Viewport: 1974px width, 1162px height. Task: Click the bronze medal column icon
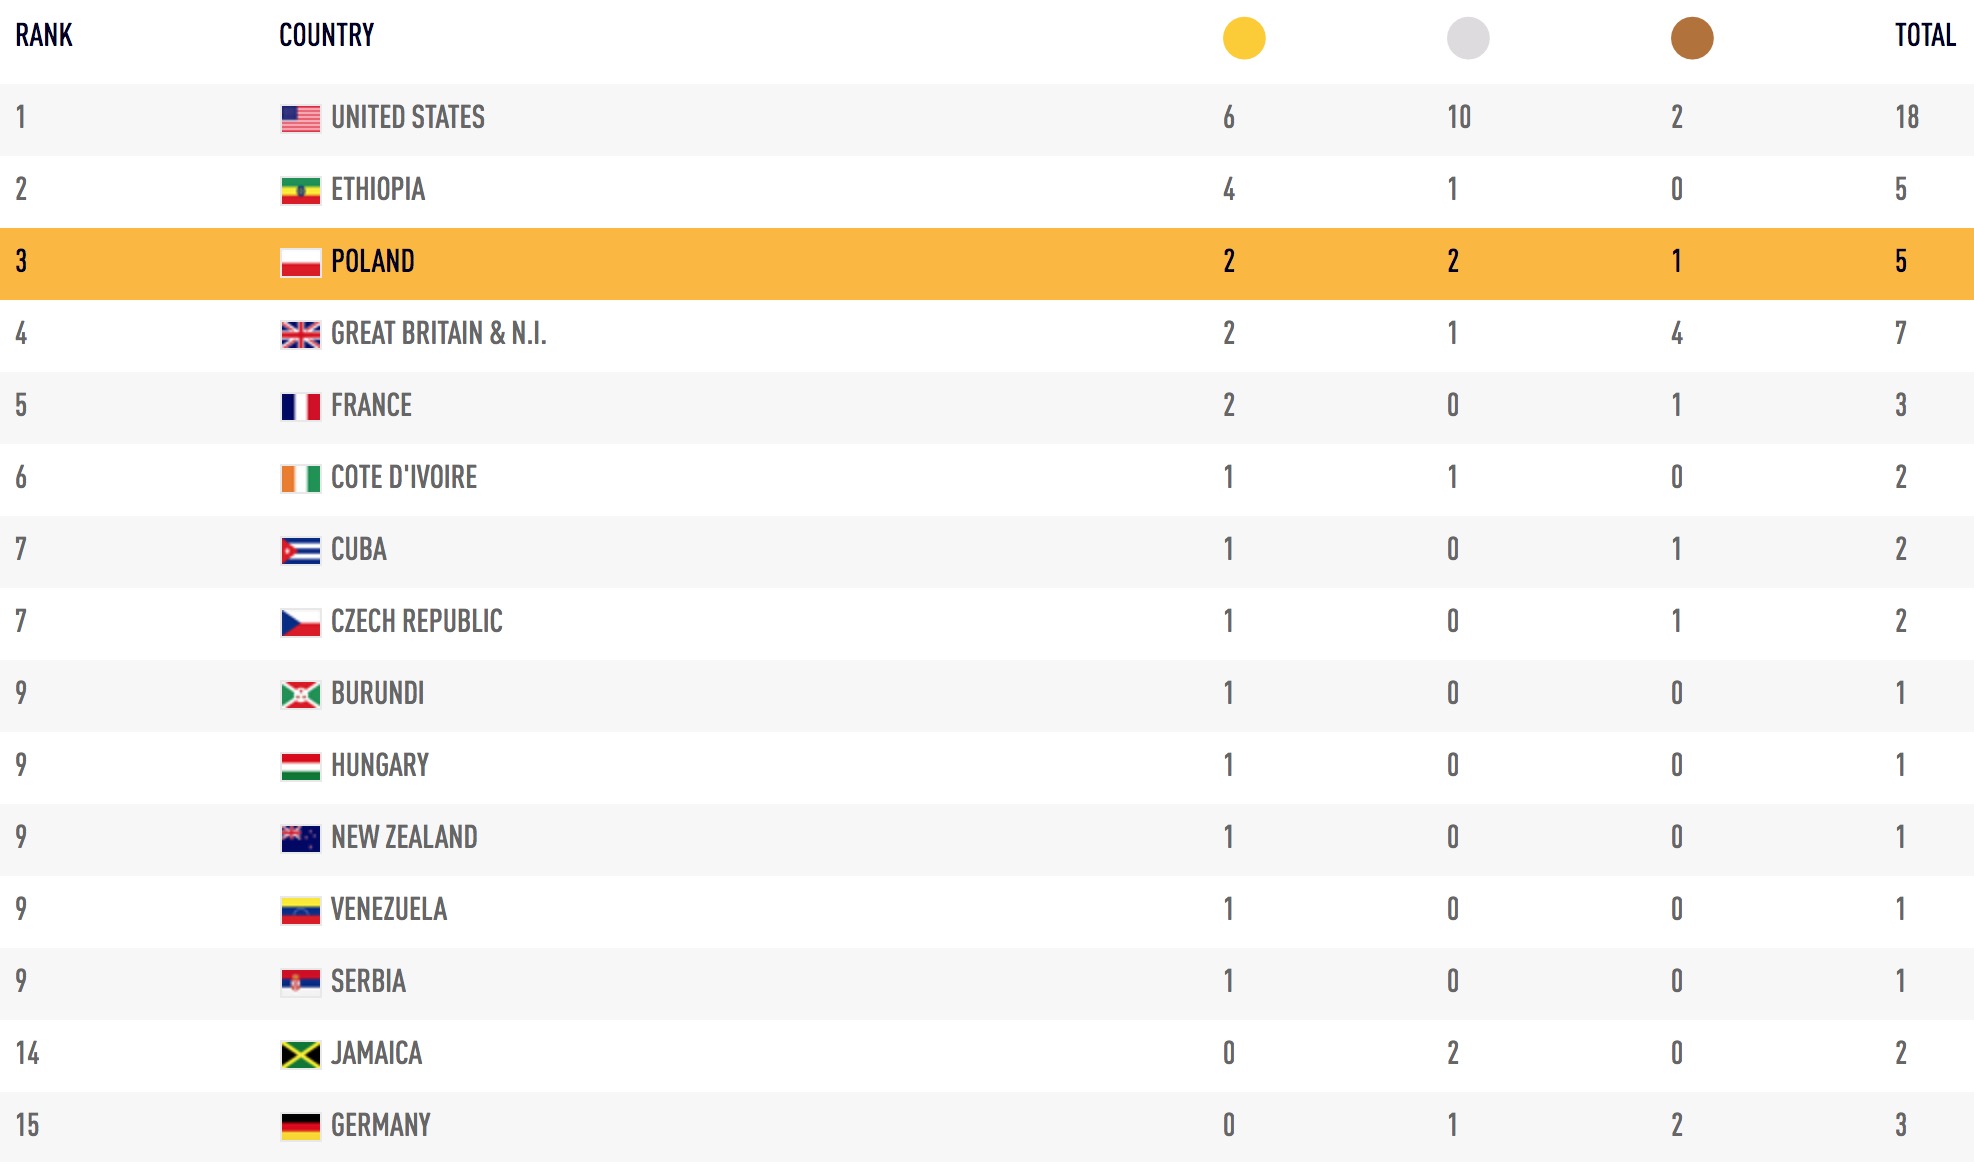[1692, 38]
